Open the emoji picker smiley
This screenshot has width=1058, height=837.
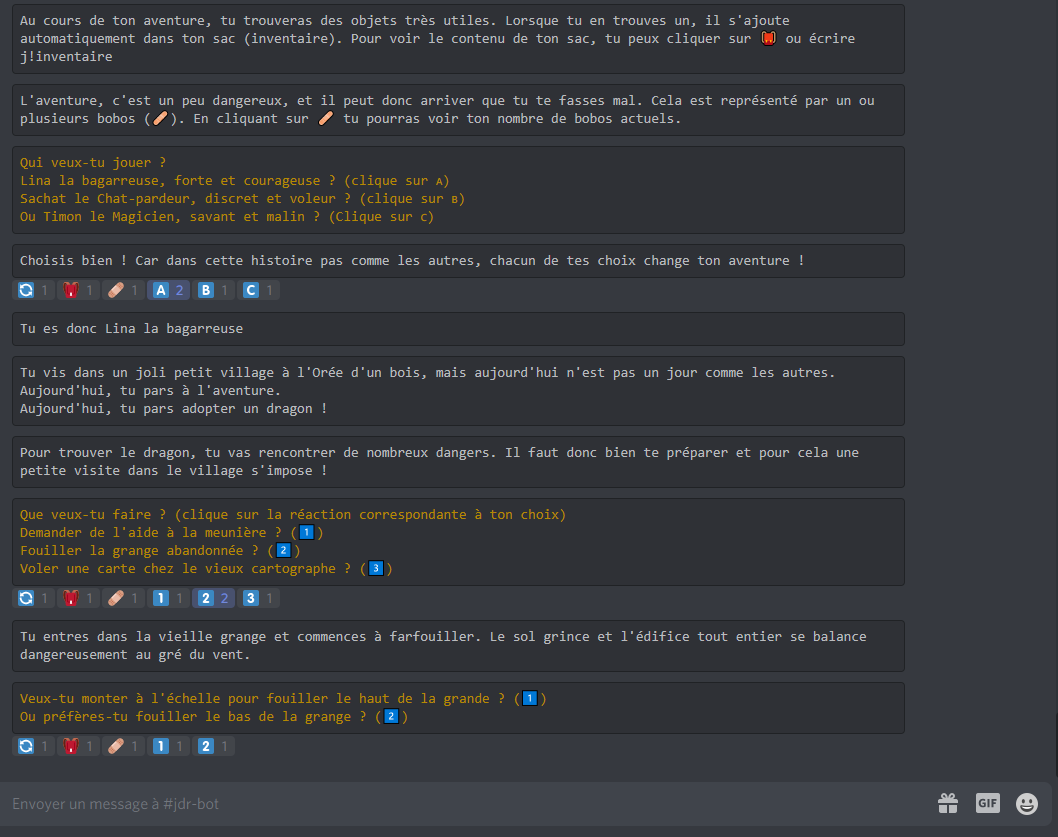click(1027, 803)
